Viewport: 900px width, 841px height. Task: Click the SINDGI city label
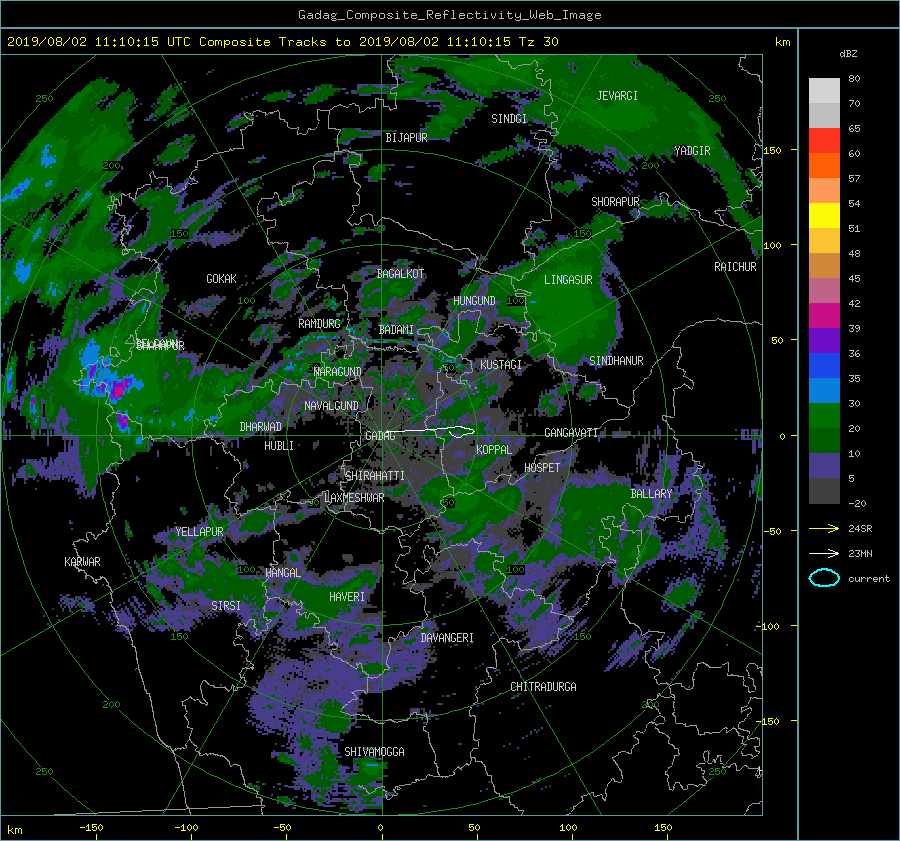point(509,119)
